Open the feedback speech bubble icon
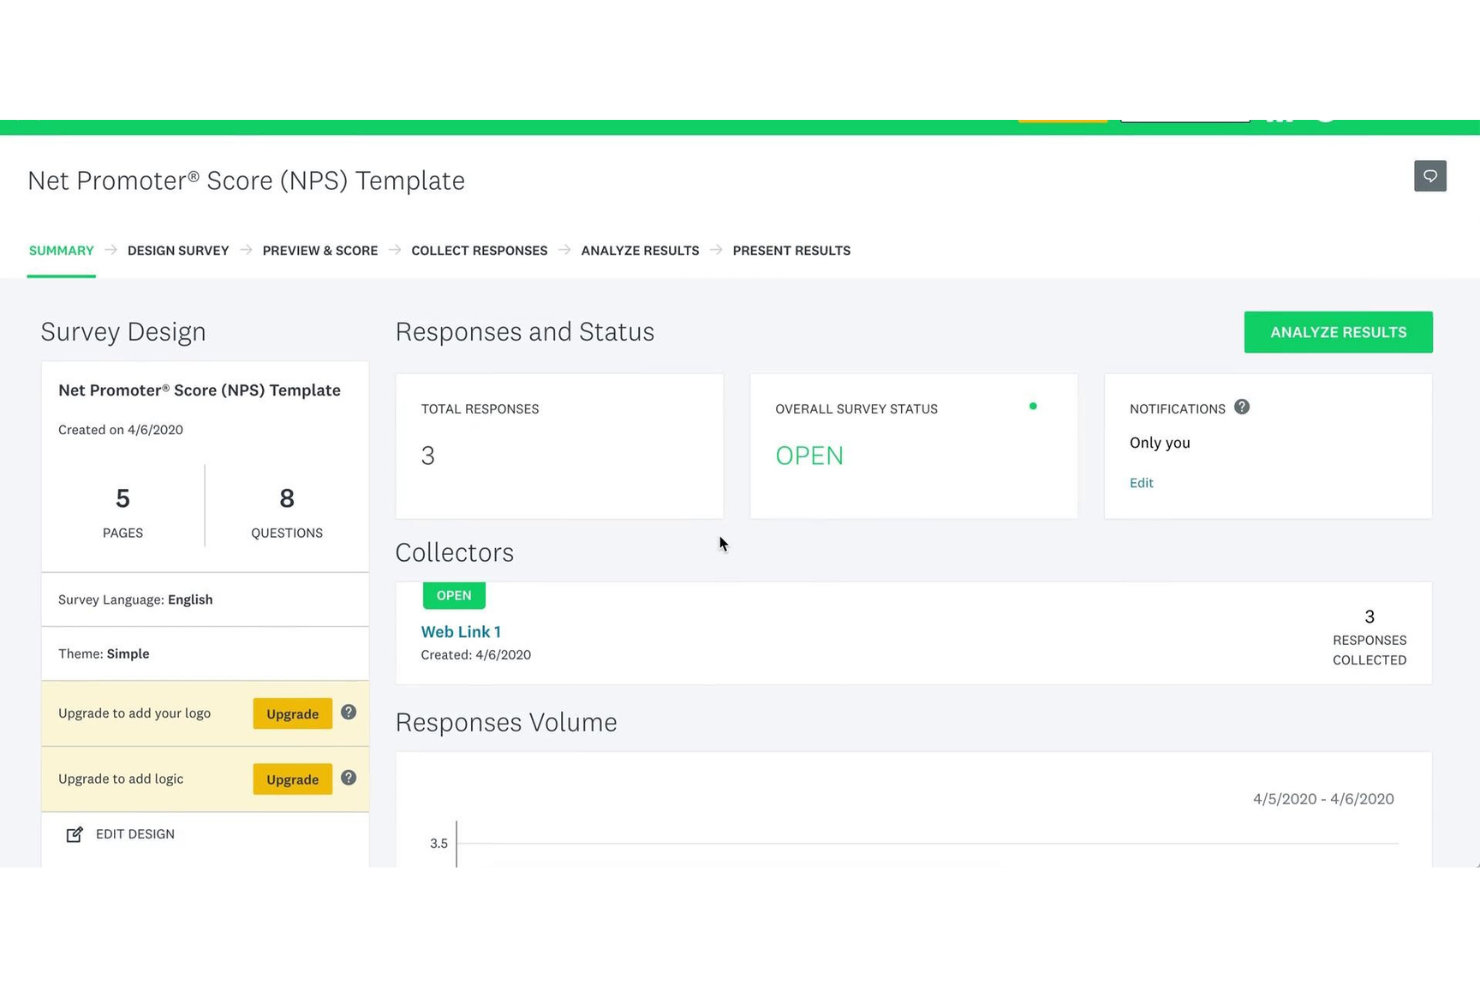1480x987 pixels. (x=1430, y=176)
